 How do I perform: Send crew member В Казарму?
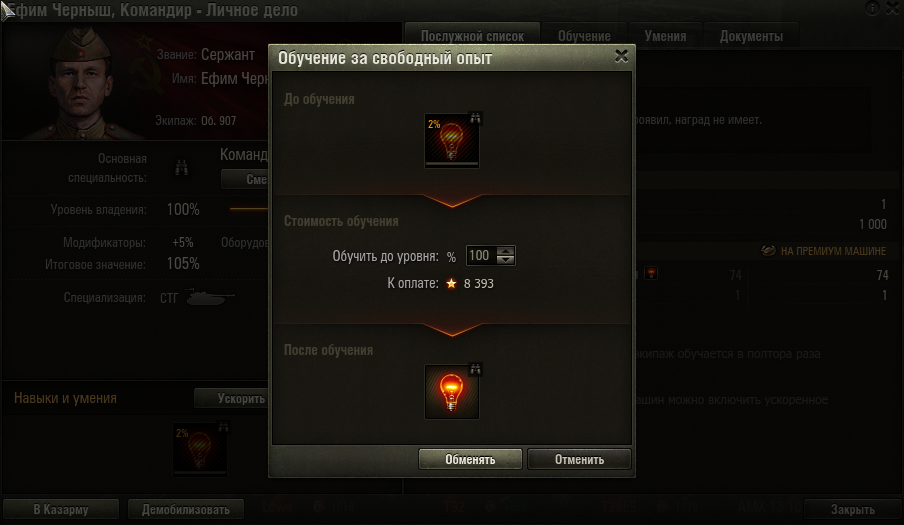point(61,509)
